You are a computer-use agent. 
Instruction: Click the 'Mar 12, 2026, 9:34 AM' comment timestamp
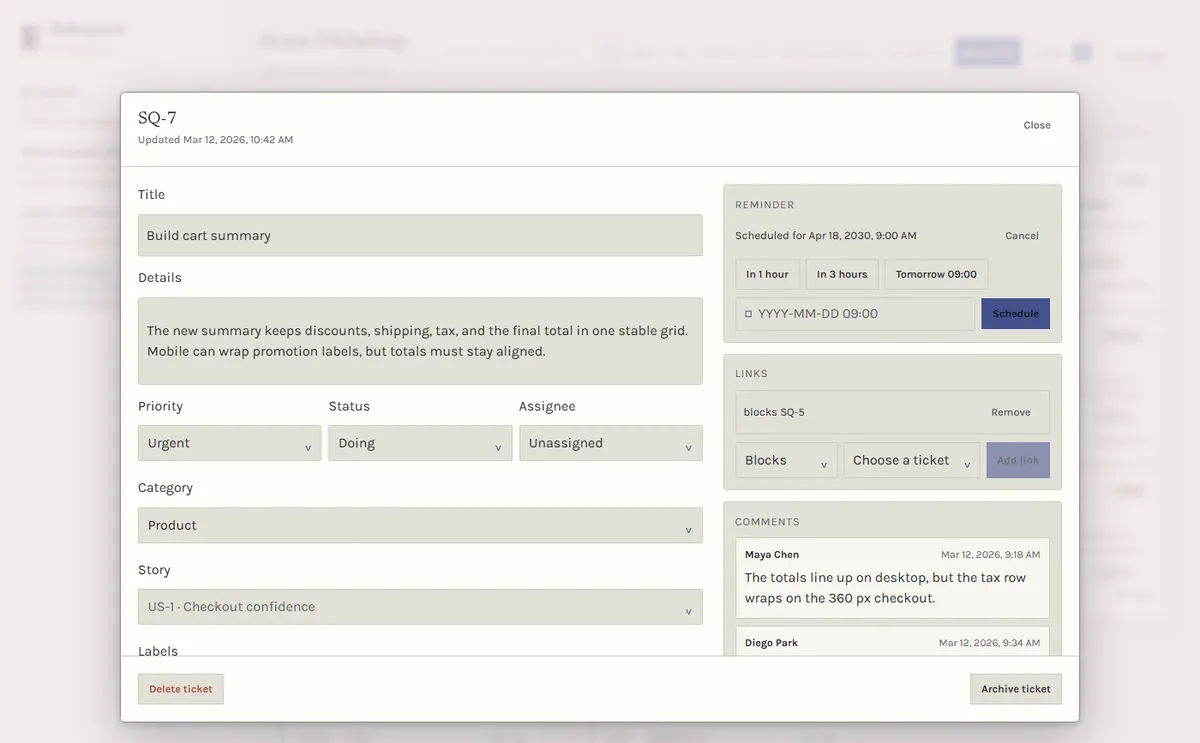tap(990, 643)
